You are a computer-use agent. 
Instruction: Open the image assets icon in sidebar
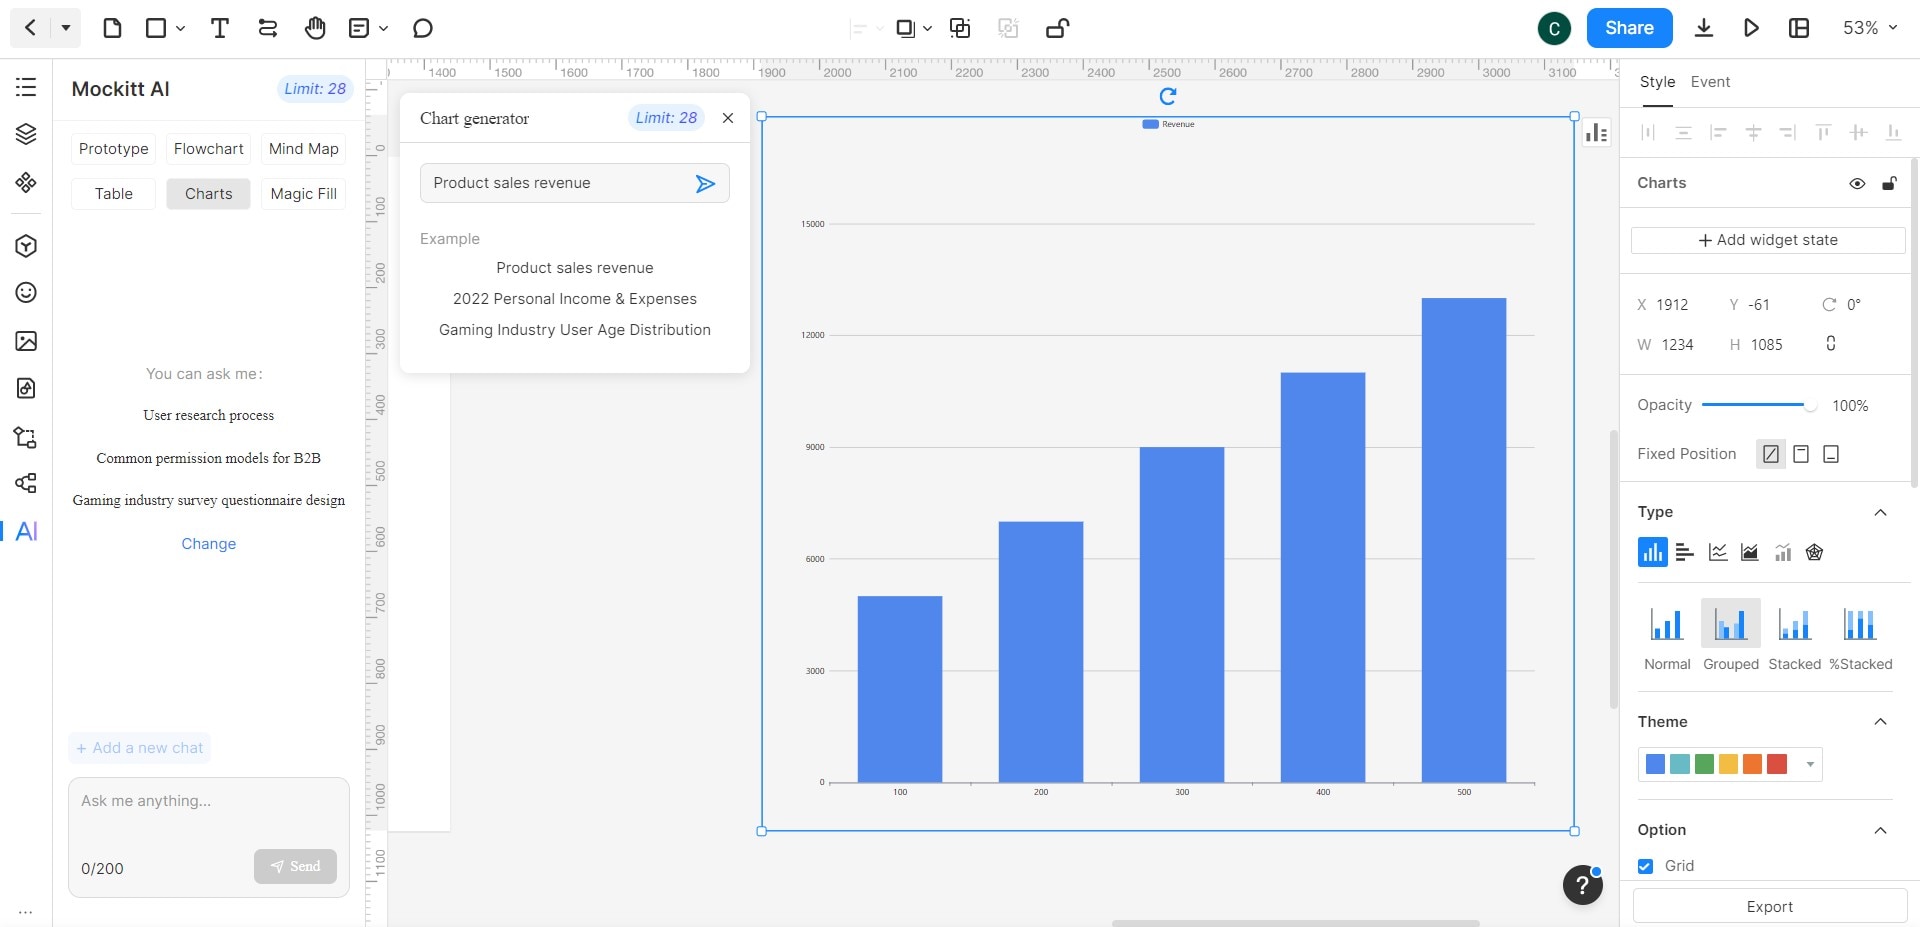click(x=26, y=341)
